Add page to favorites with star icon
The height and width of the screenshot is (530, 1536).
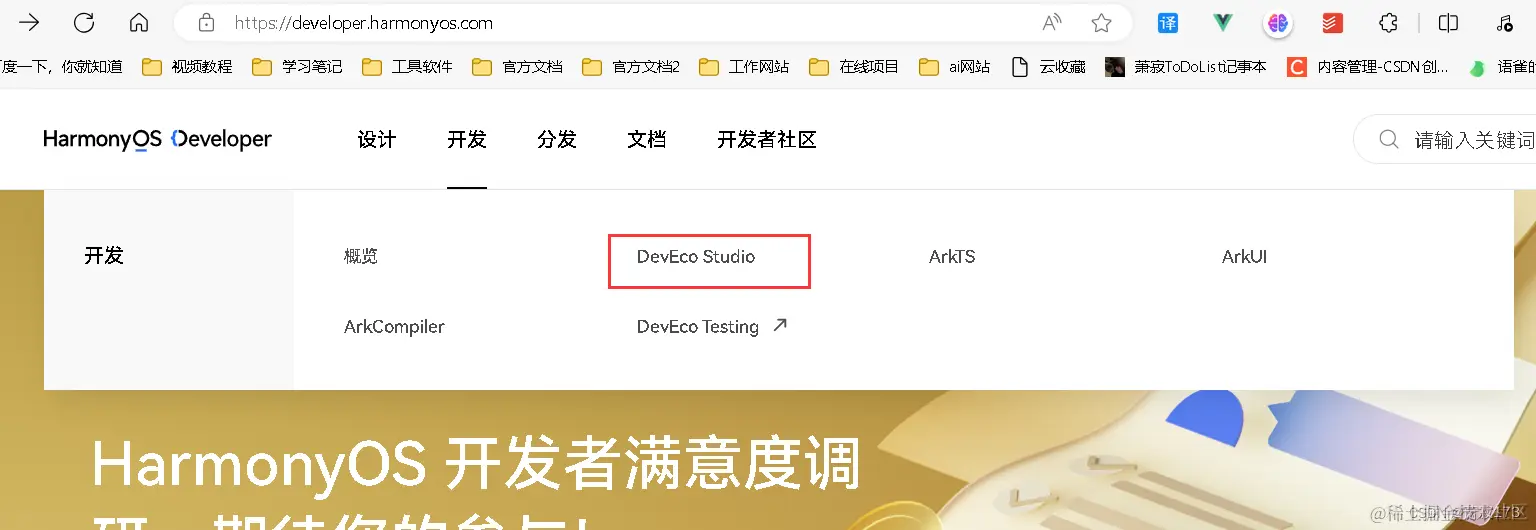click(1101, 22)
